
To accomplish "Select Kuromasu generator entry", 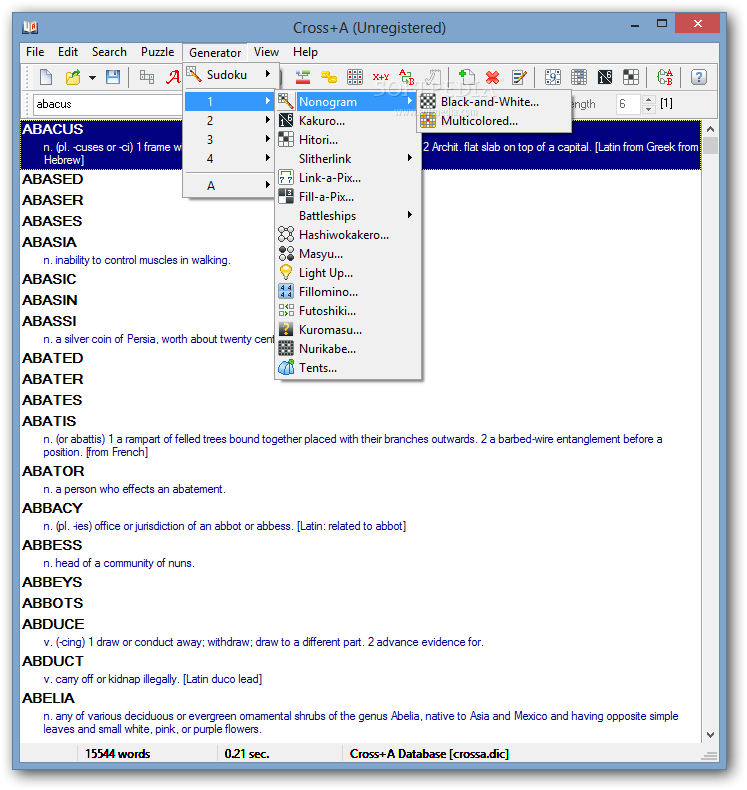I will pos(348,330).
